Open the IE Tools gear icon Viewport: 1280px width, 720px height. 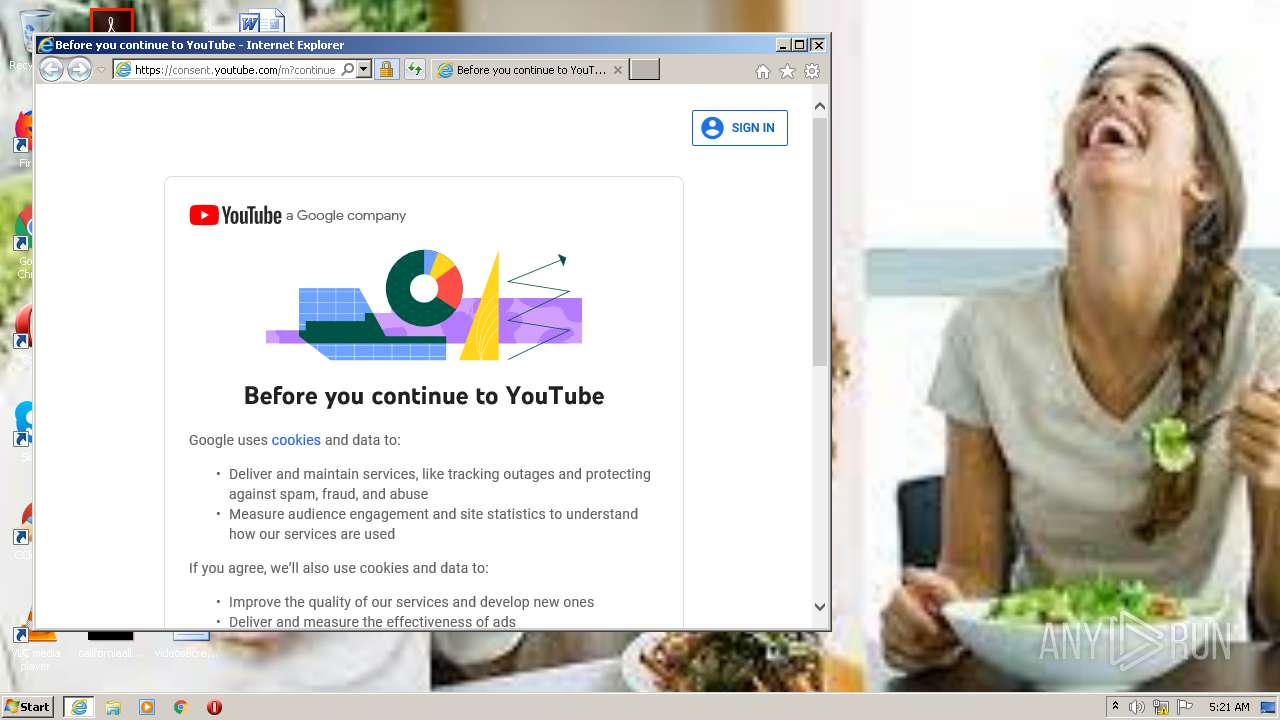[x=812, y=71]
